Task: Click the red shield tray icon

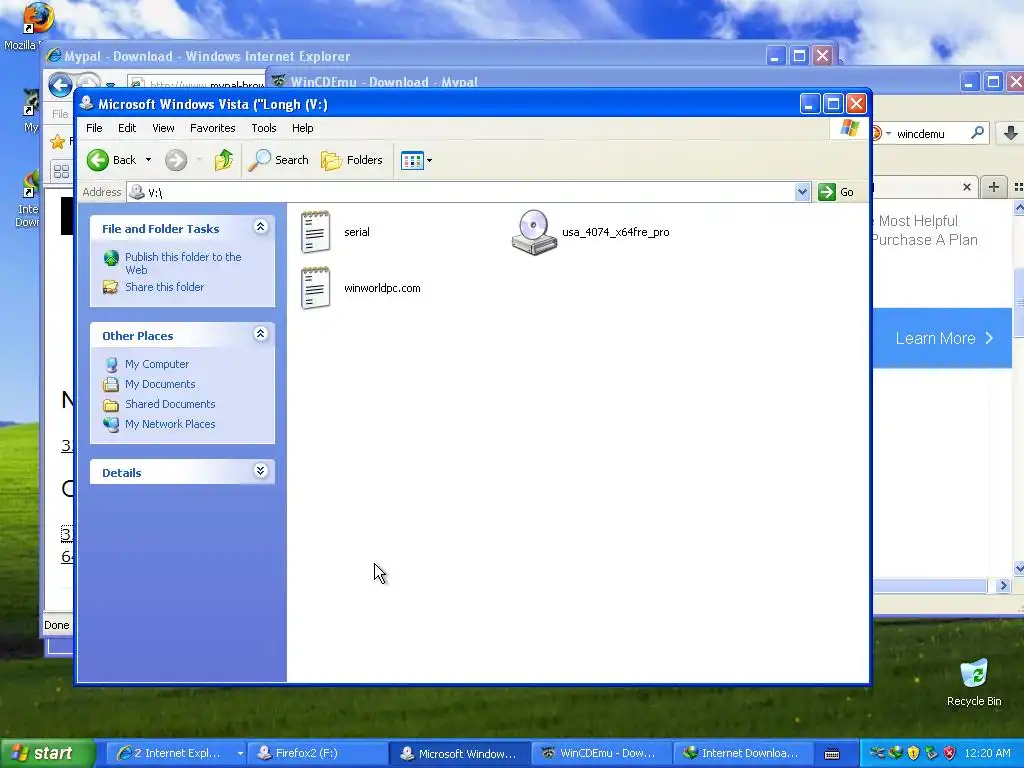Action: point(950,753)
